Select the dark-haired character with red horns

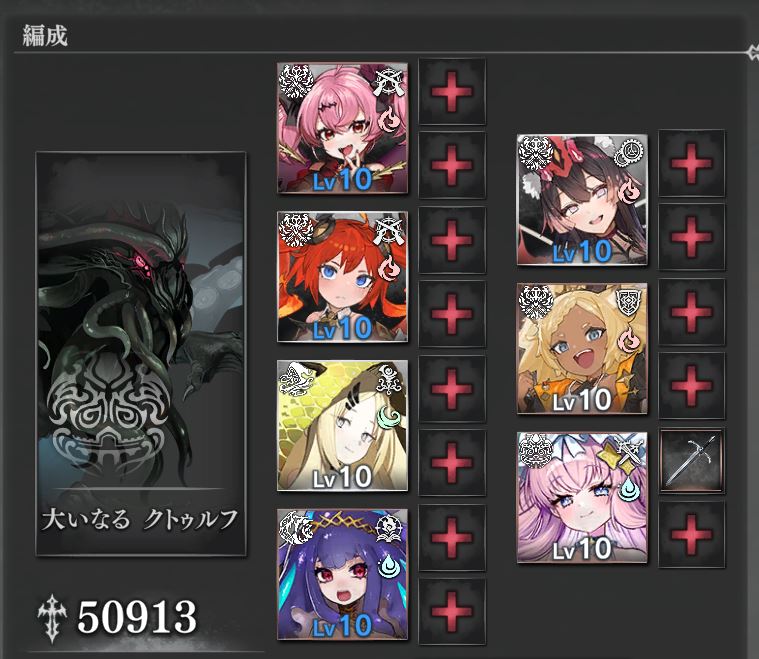coord(582,200)
